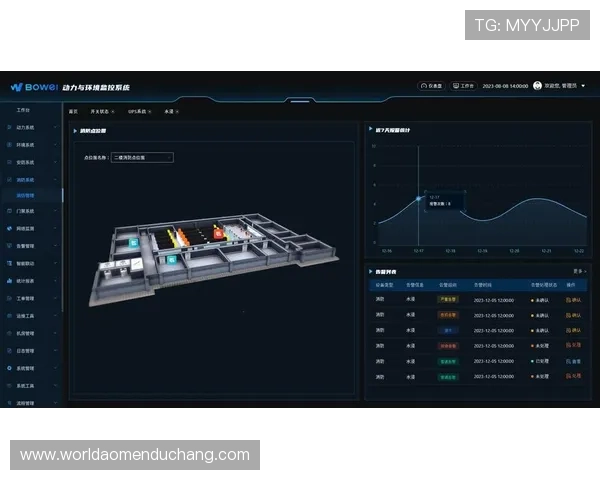
Task: Click the 统计报表 chart icon
Action: coord(9,281)
